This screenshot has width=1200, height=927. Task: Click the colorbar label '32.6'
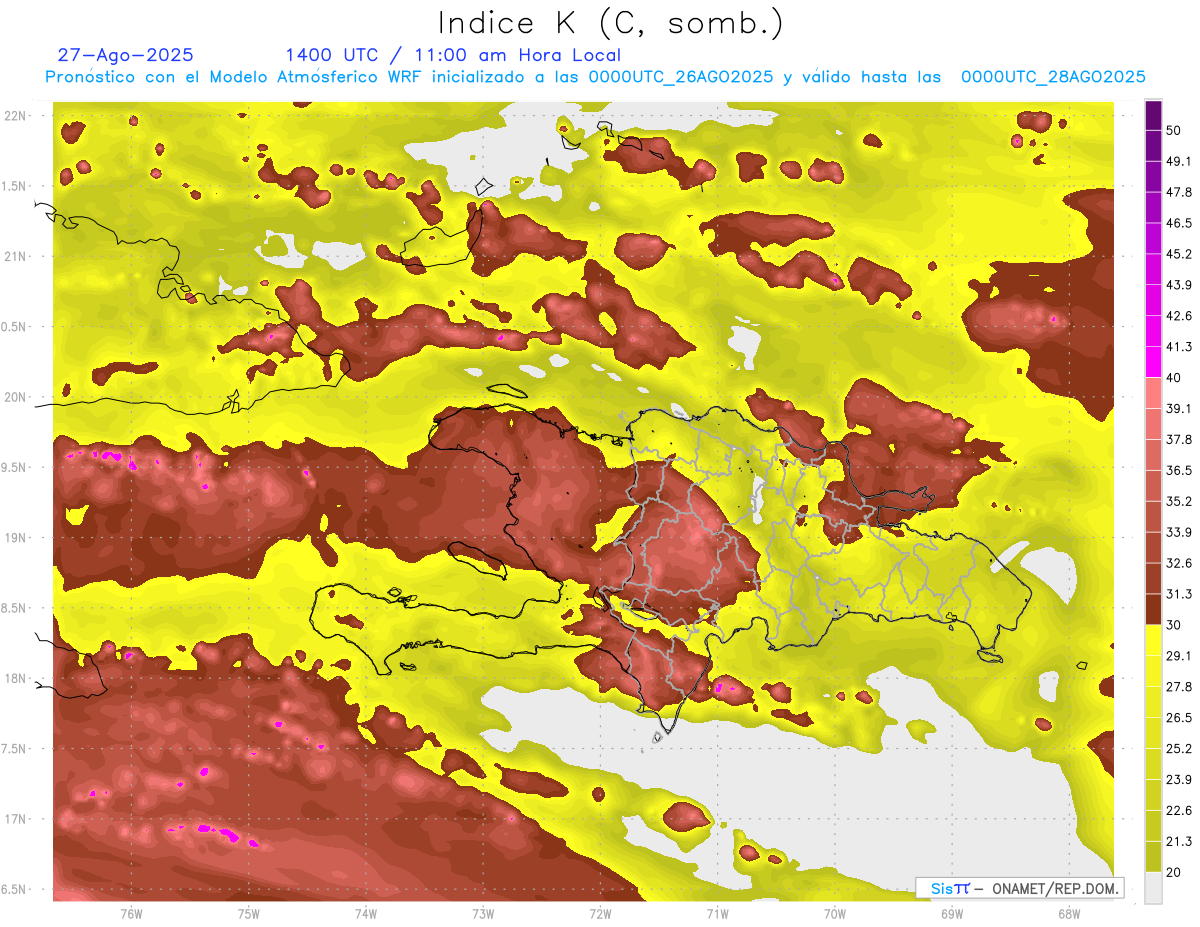(1179, 563)
